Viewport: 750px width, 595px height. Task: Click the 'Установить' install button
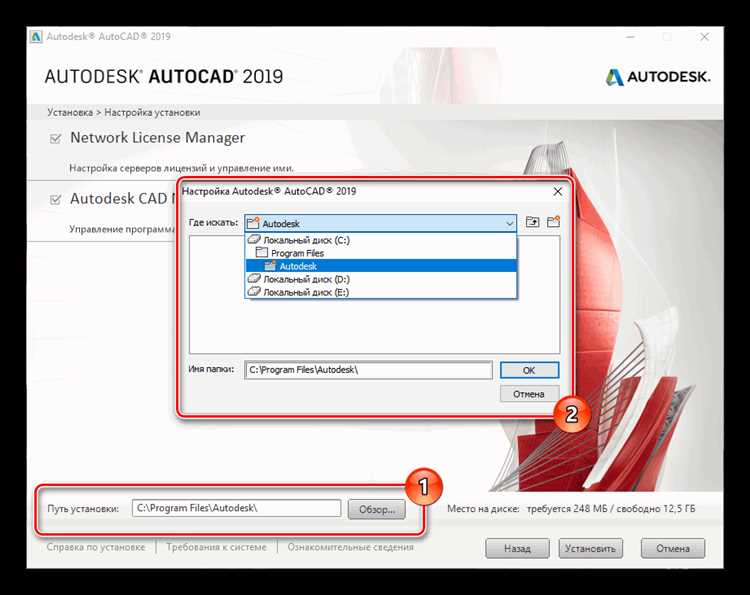coord(590,549)
